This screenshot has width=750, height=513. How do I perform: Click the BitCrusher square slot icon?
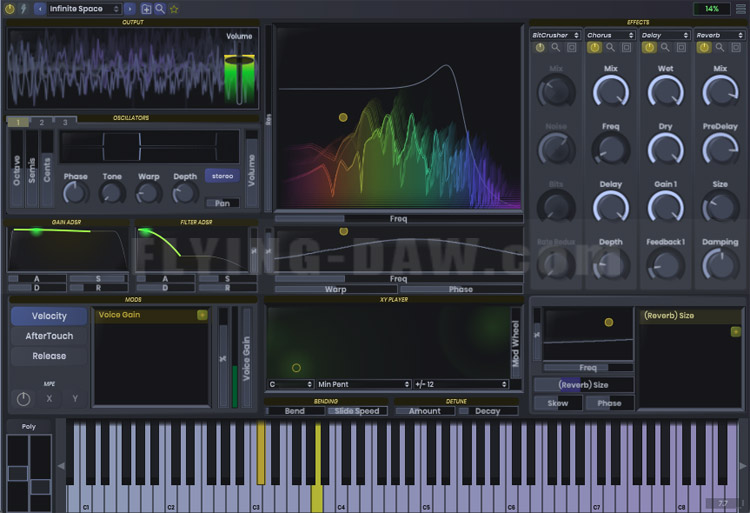(572, 47)
